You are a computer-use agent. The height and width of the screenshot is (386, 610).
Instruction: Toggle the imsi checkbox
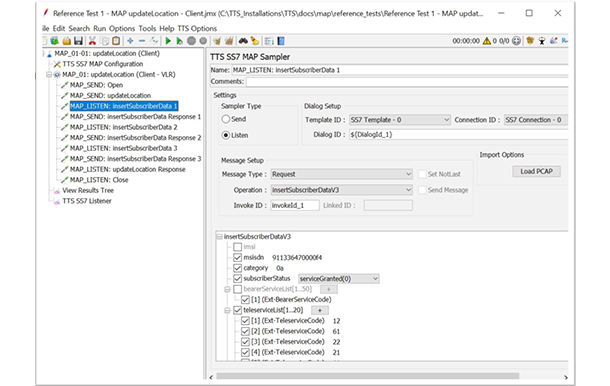237,247
